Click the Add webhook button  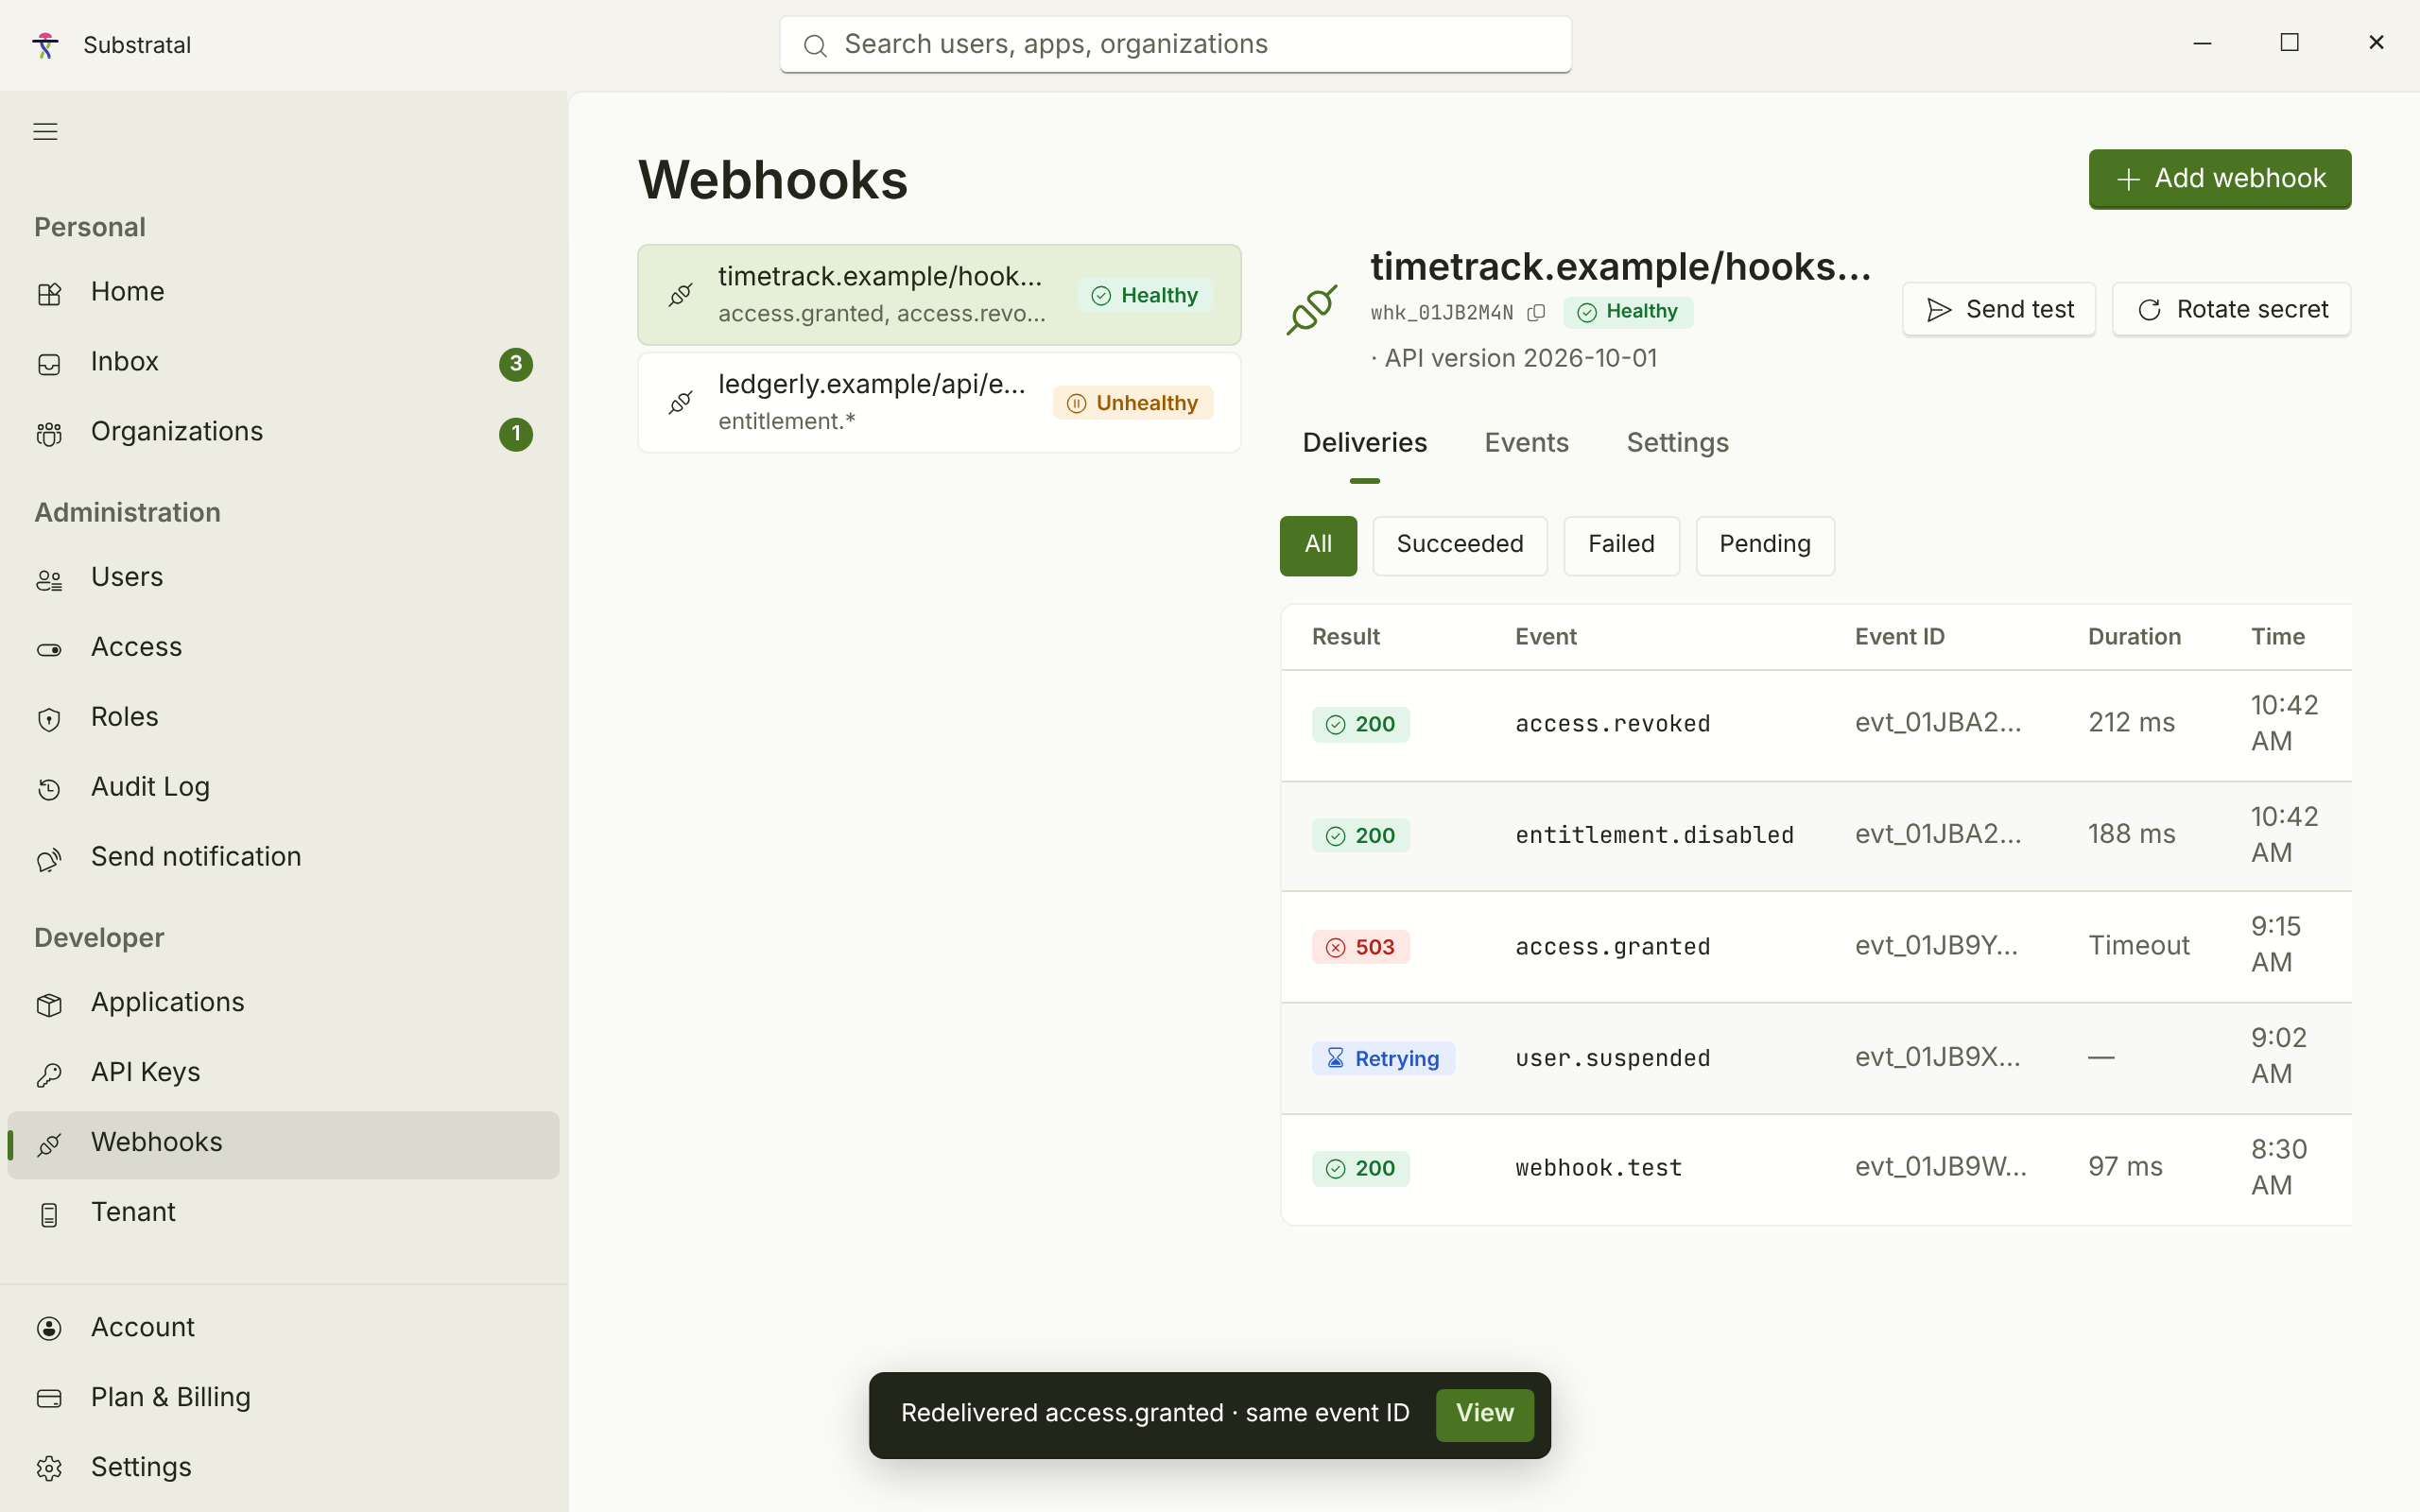click(2219, 179)
